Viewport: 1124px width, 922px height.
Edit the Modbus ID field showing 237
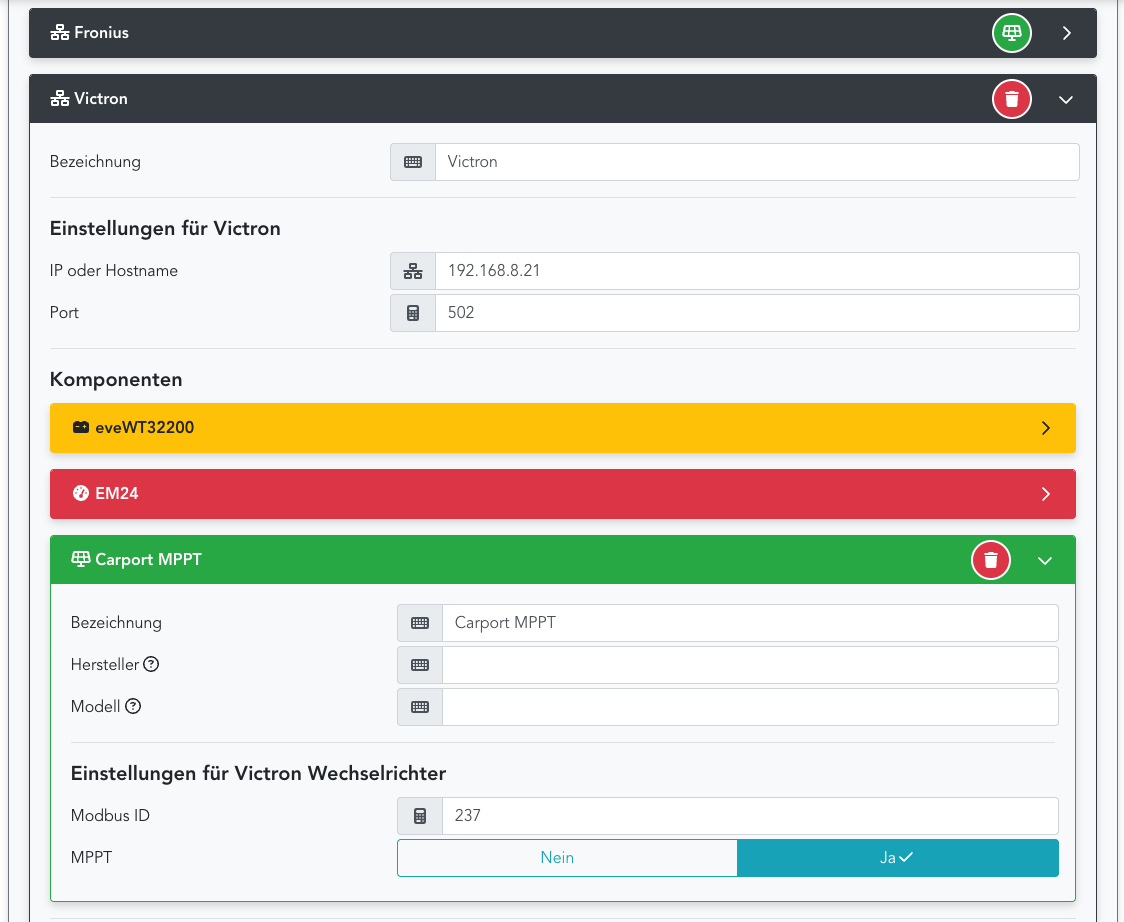point(750,816)
